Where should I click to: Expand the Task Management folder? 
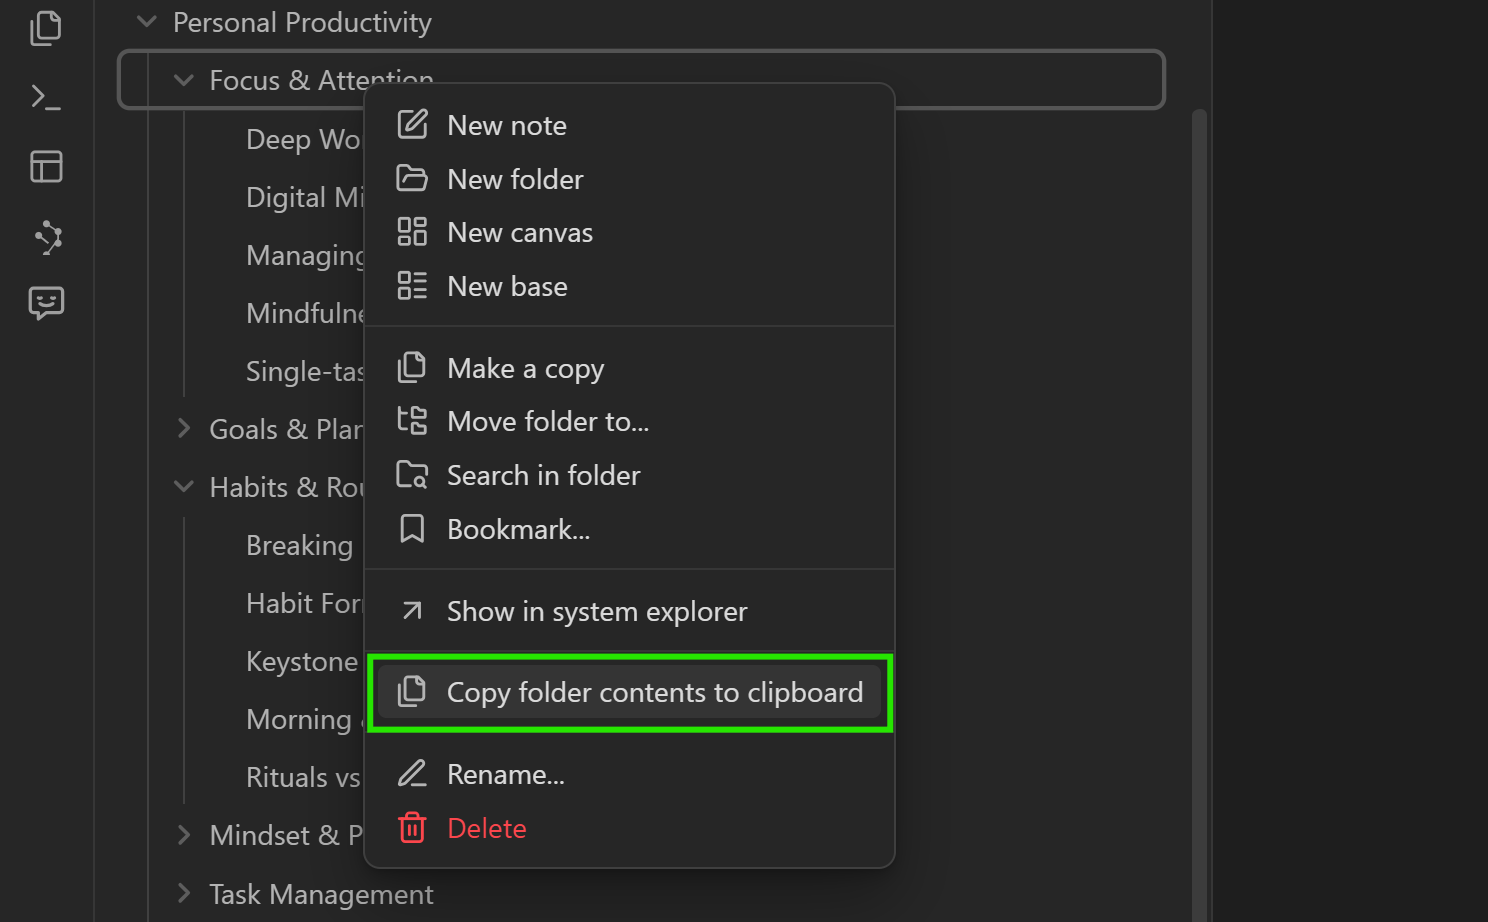[184, 893]
